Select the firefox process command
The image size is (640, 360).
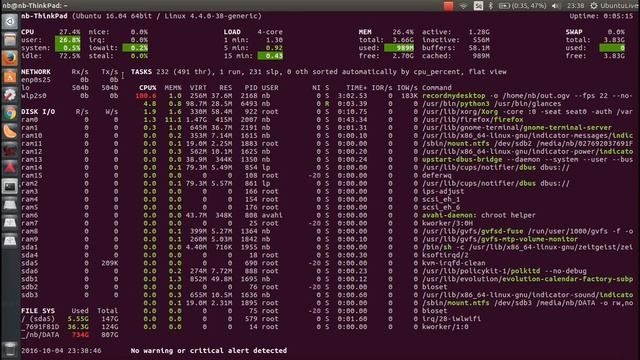473,120
